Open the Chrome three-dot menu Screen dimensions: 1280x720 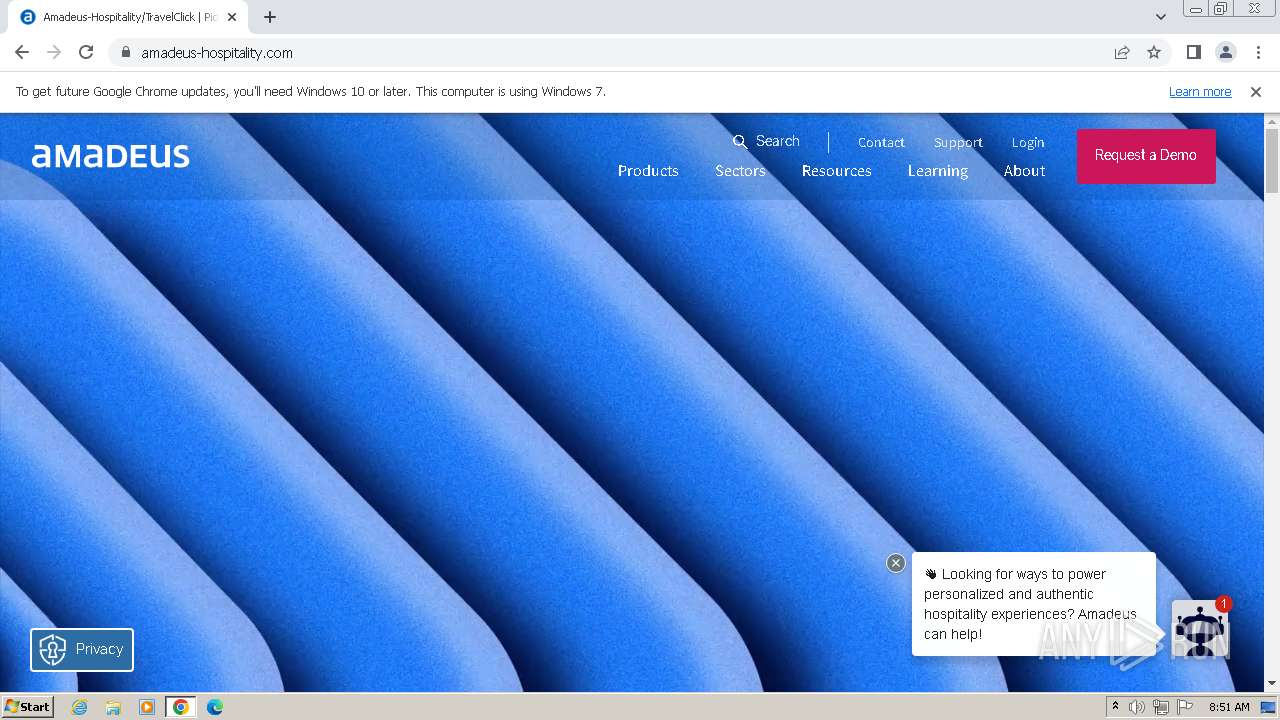(x=1258, y=52)
